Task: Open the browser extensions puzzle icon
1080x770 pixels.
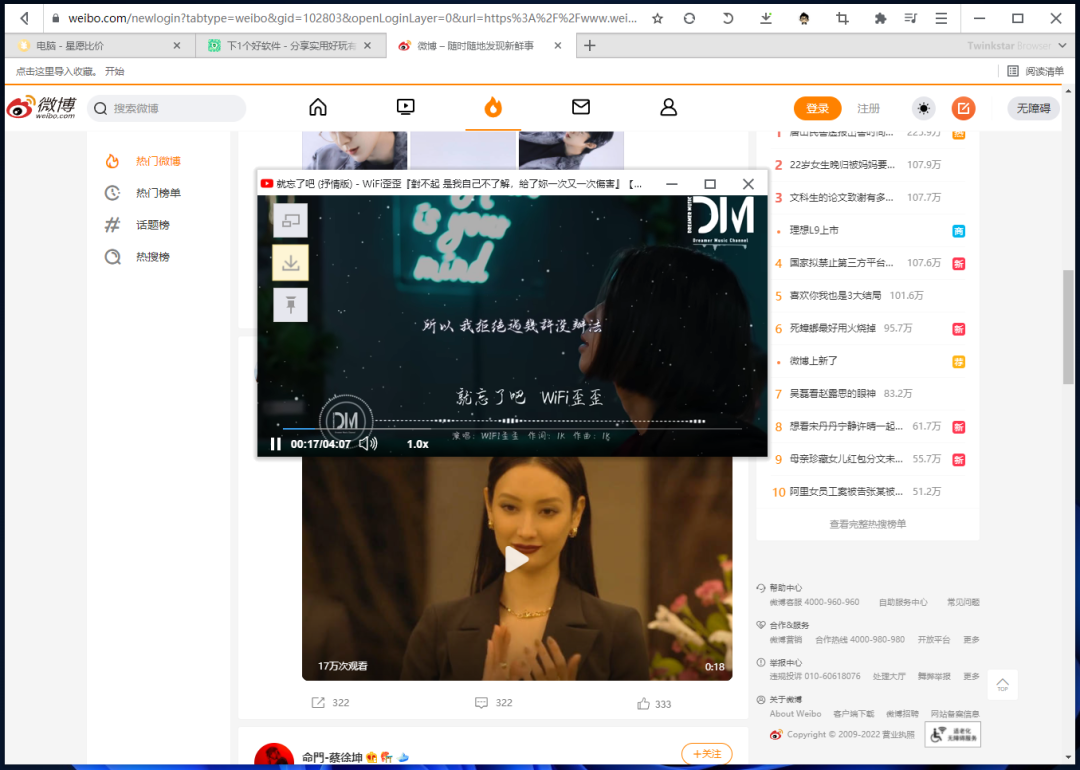Action: click(880, 17)
